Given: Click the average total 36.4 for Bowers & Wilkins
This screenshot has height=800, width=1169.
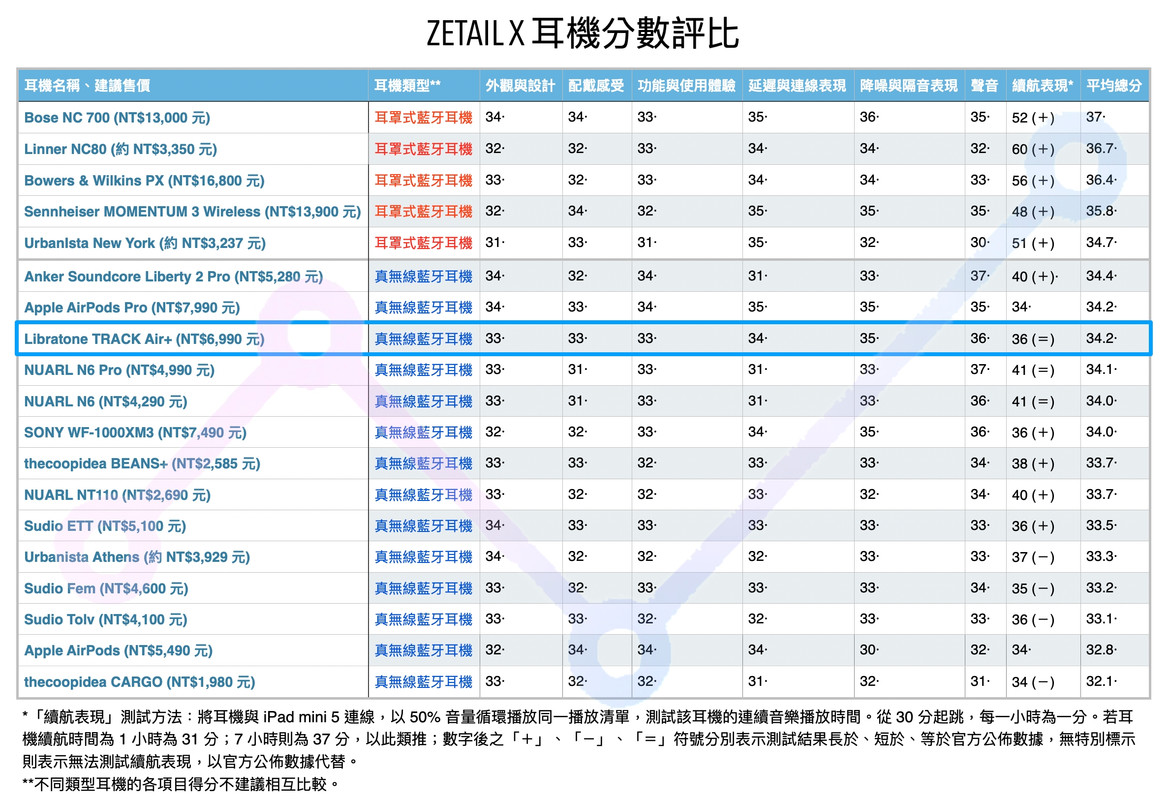Looking at the screenshot, I should coord(1100,180).
